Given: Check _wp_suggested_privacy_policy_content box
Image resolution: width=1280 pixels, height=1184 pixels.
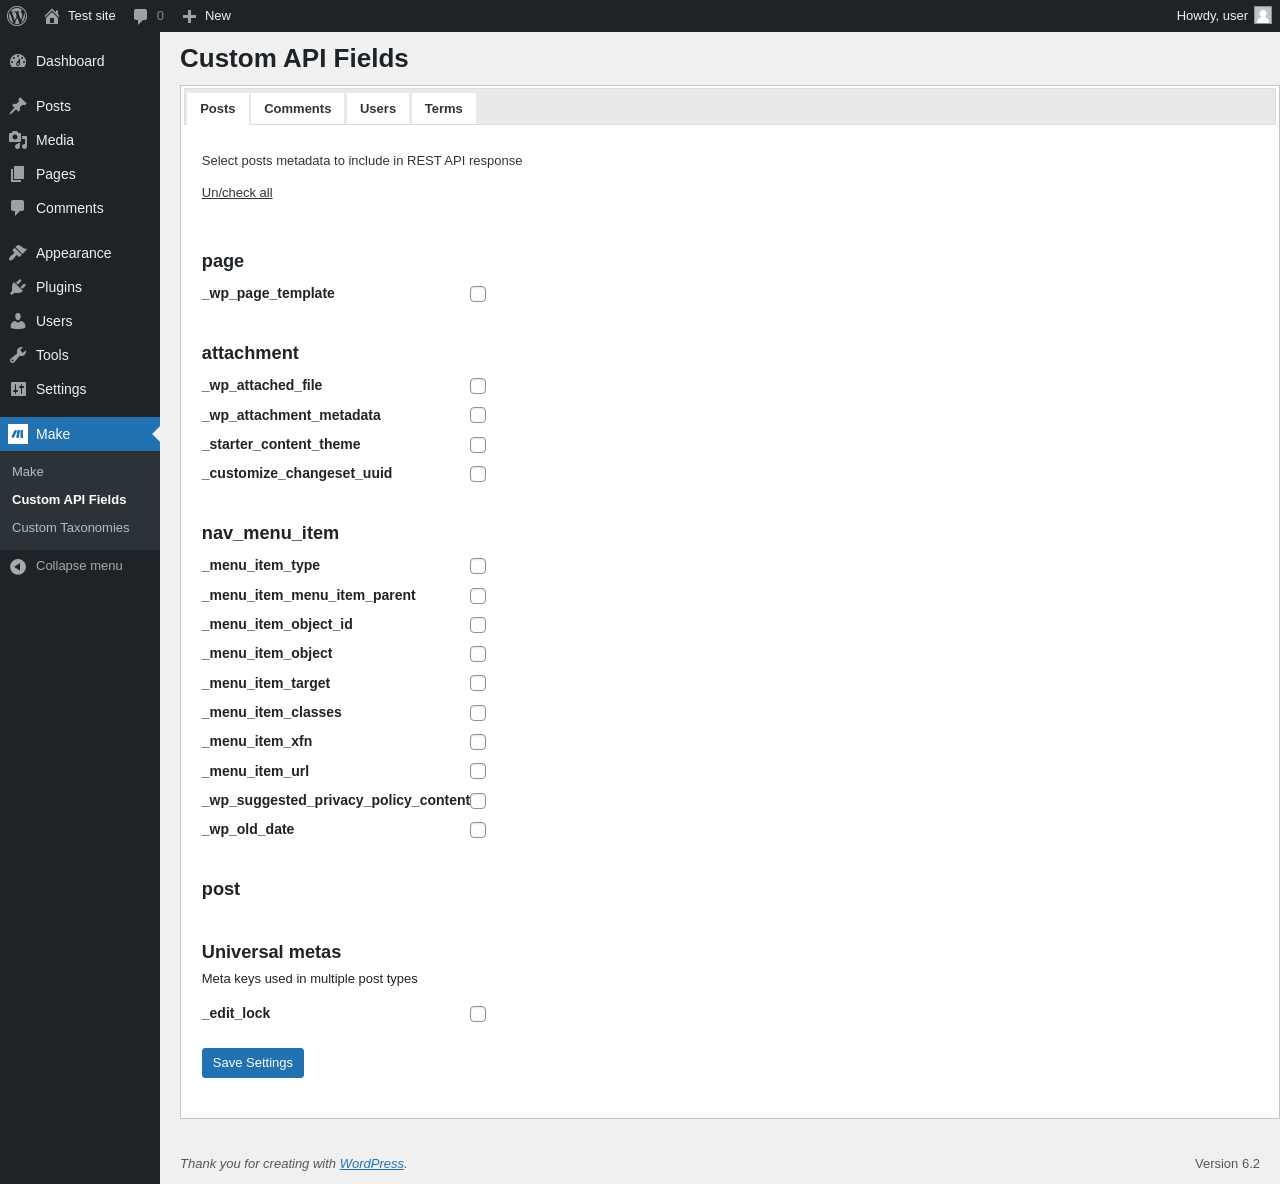Looking at the screenshot, I should click(478, 801).
